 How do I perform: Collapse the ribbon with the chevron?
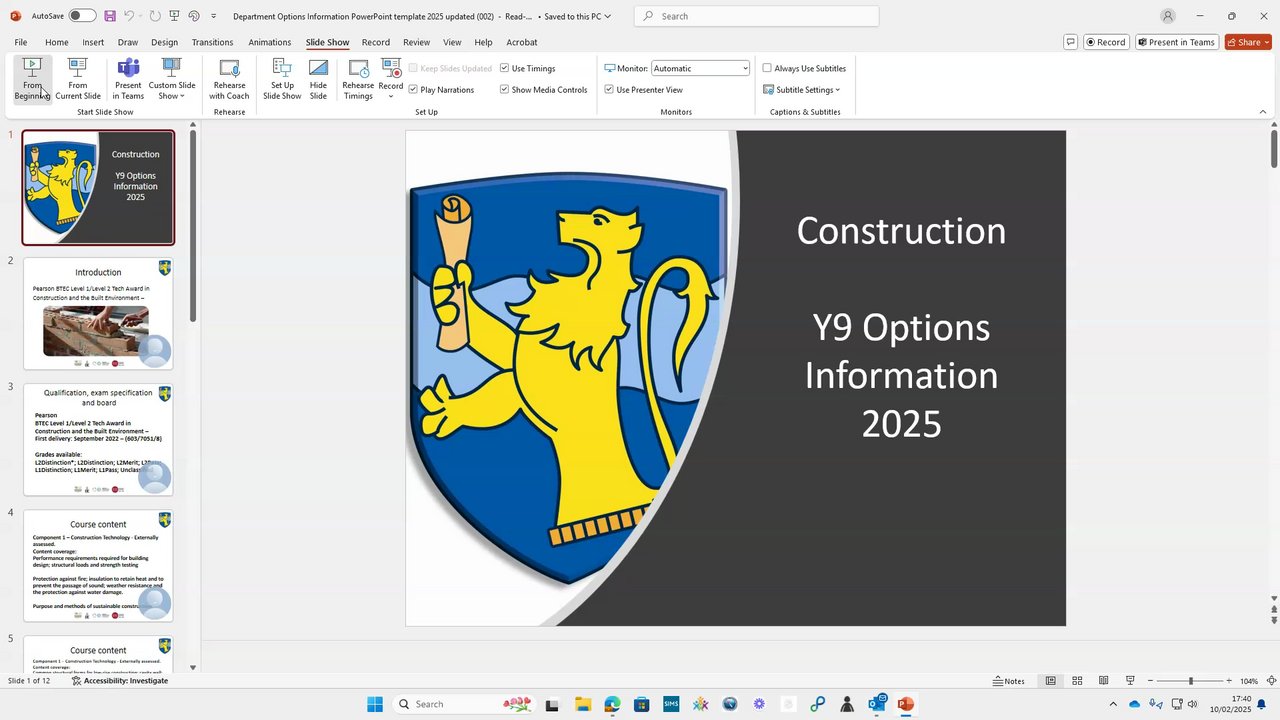click(1263, 112)
